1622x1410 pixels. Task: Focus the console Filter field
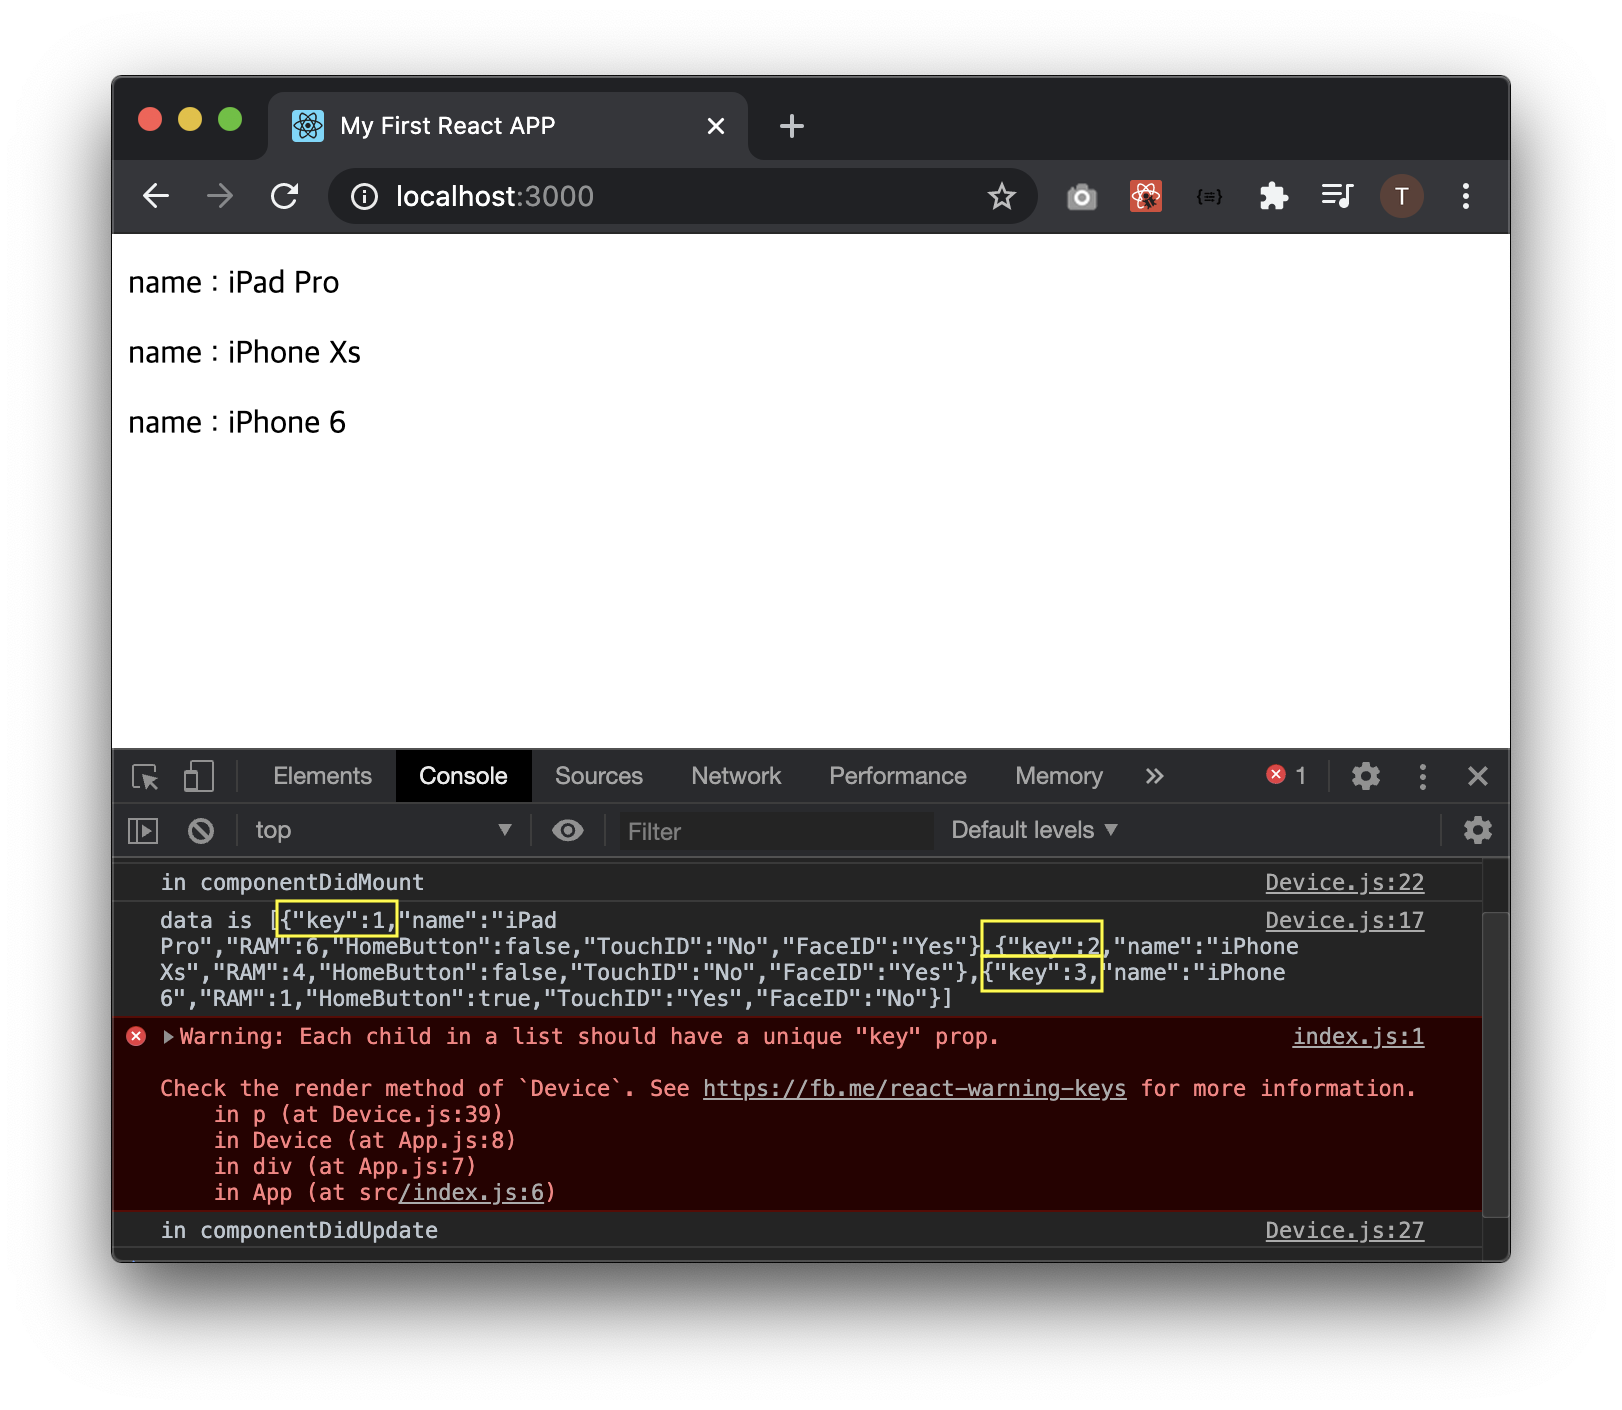pyautogui.click(x=776, y=831)
